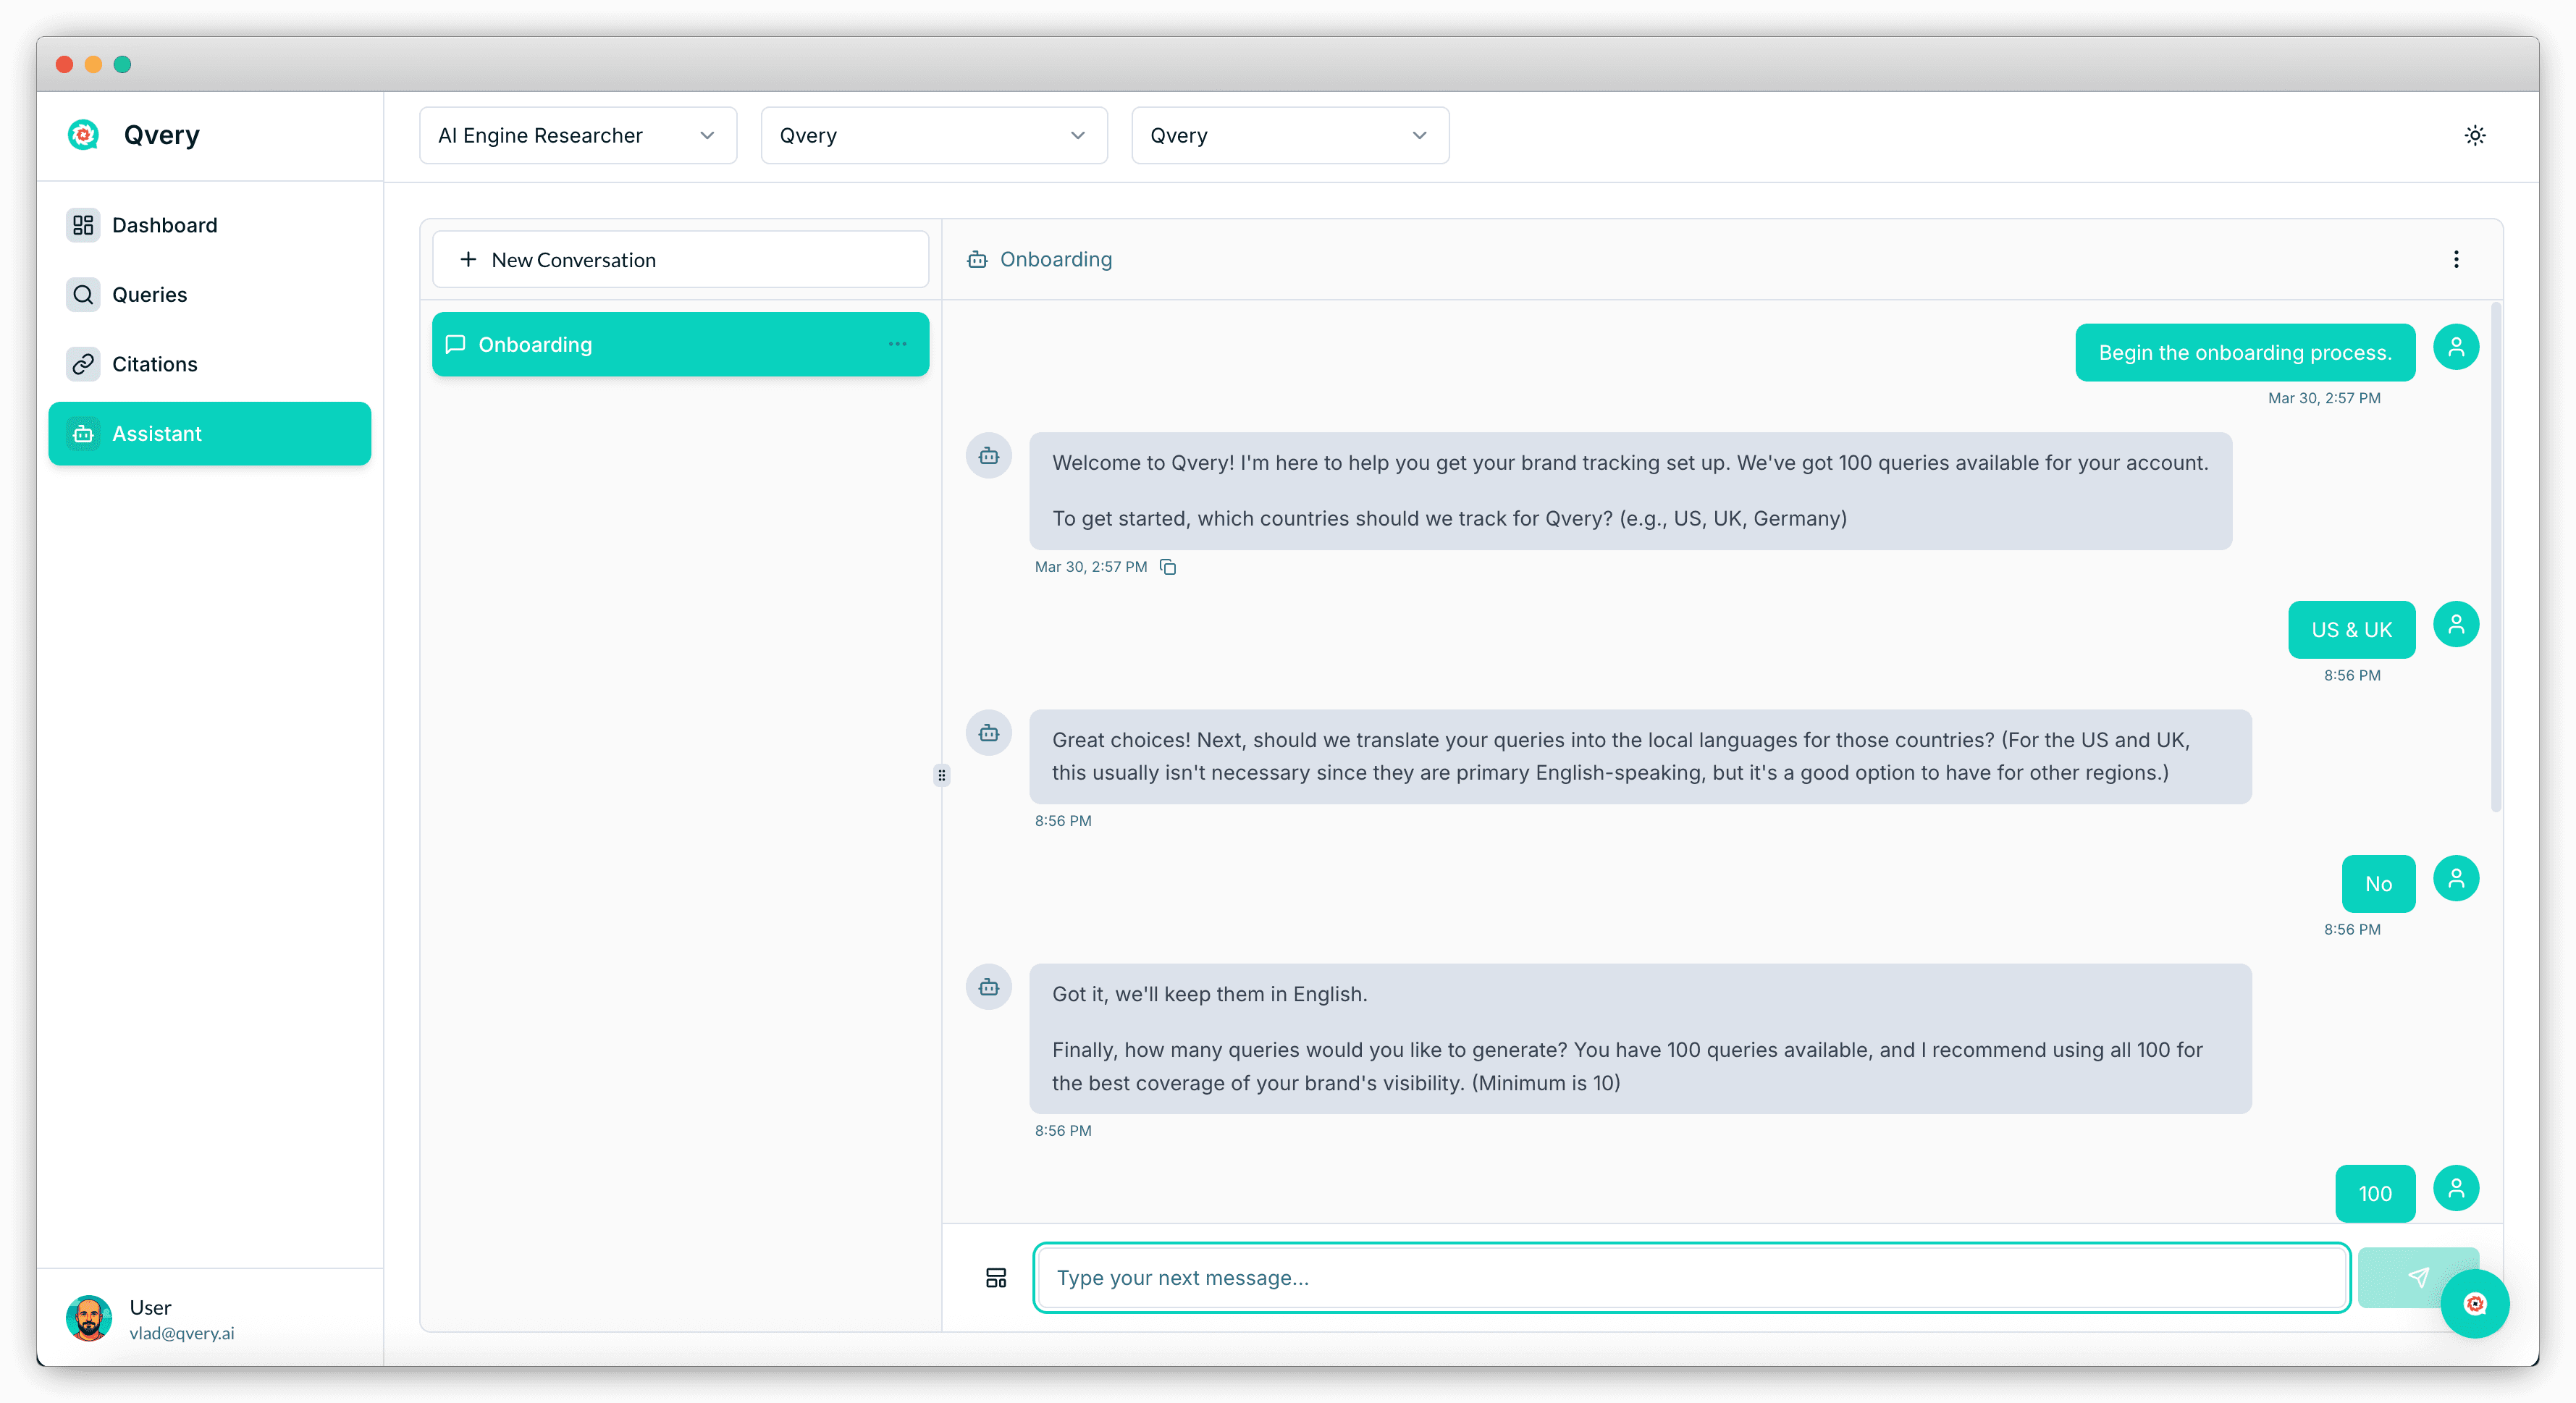
Task: Open the Dashboard sidebar item
Action: 164,225
